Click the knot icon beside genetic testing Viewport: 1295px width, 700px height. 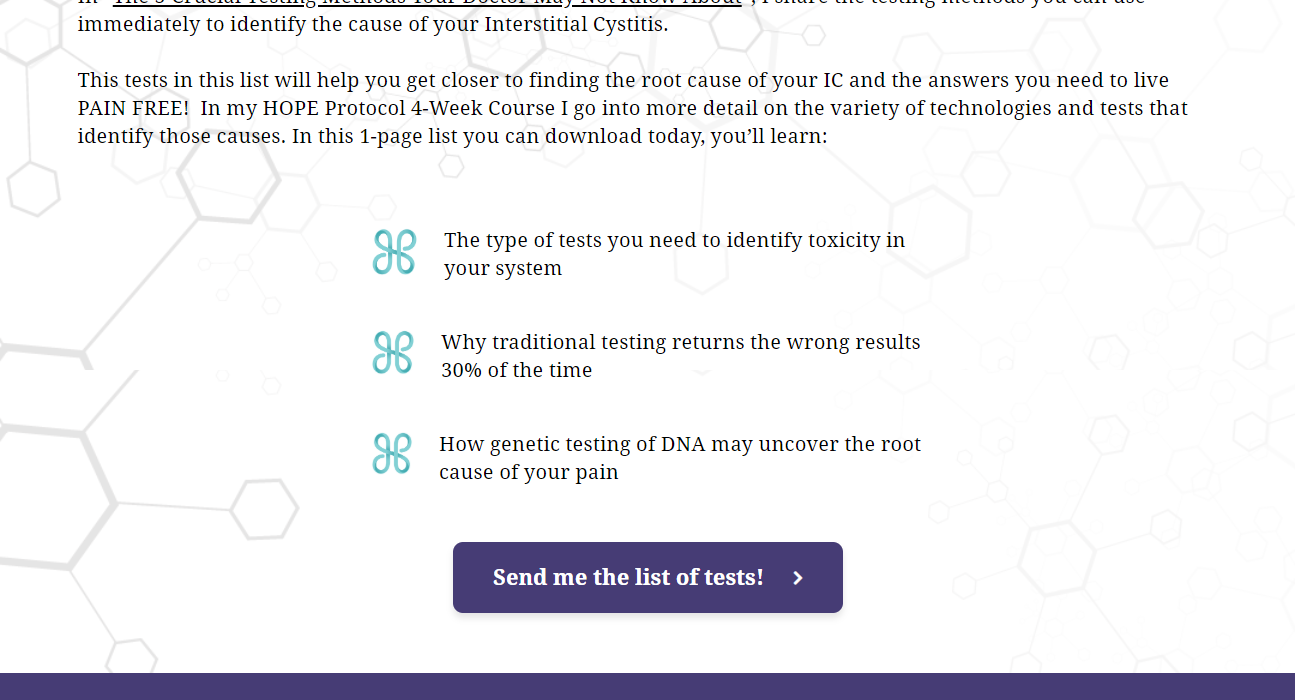[x=392, y=453]
